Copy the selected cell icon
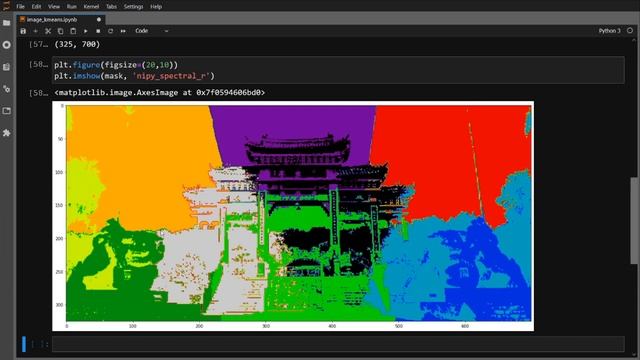 pos(60,31)
